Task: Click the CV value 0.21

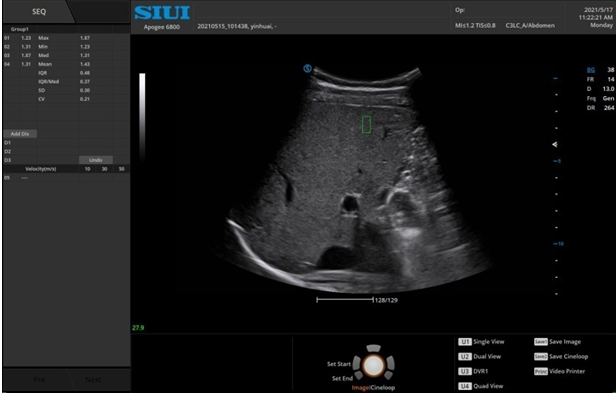Action: 85,99
